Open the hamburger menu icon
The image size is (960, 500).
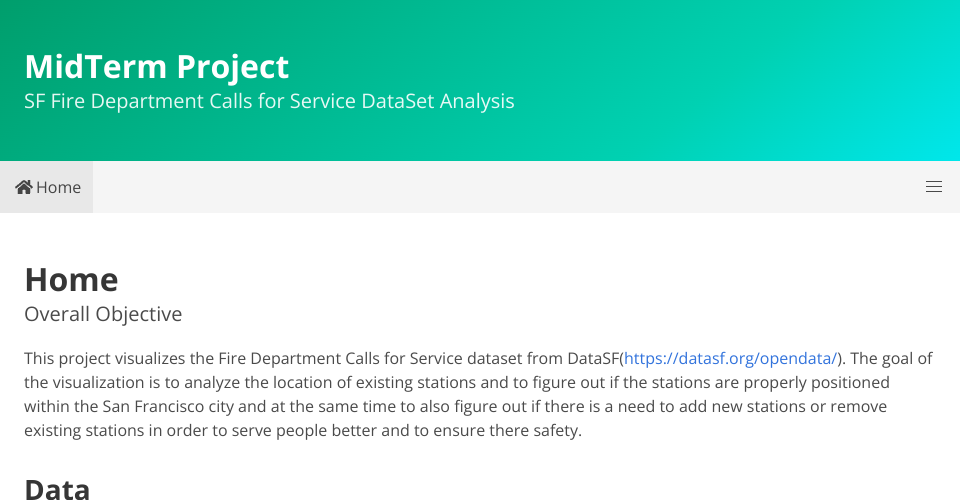934,187
